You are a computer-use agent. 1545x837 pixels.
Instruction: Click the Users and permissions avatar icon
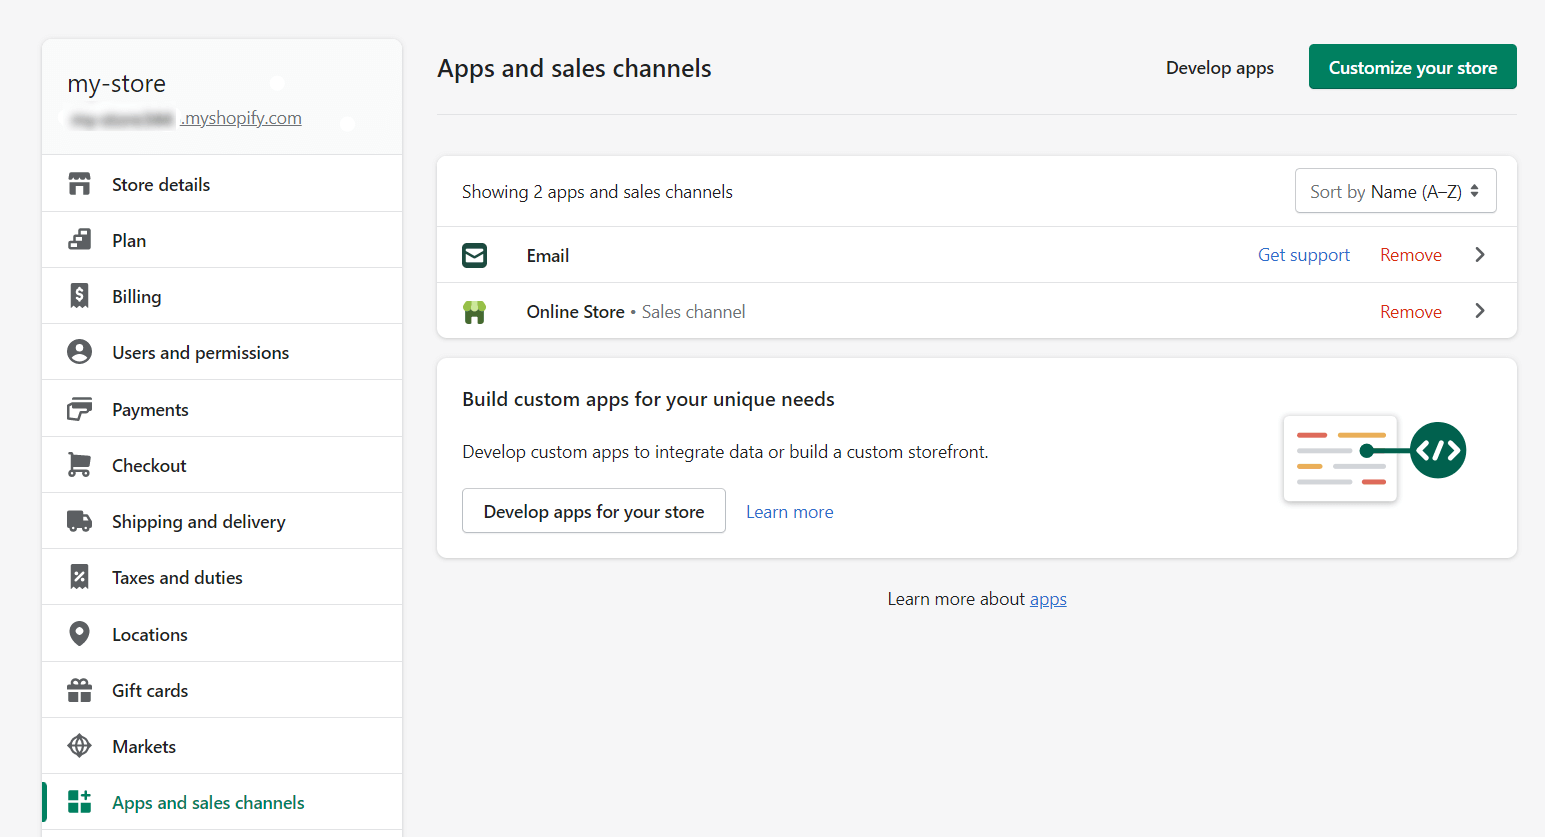79,352
